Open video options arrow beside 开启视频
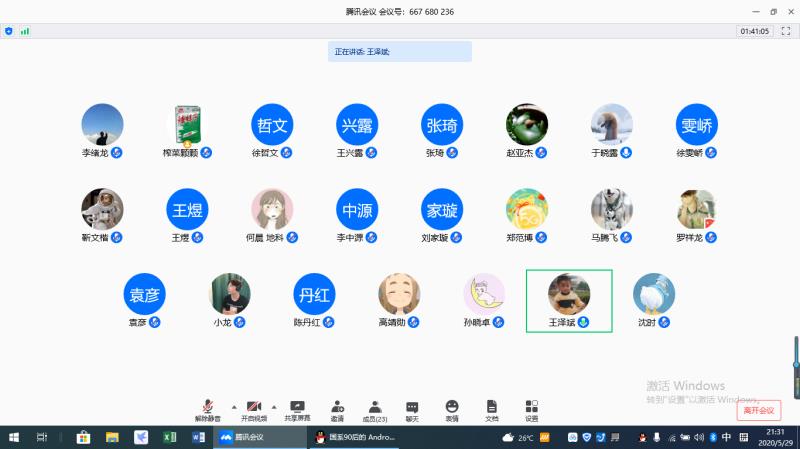 point(274,406)
